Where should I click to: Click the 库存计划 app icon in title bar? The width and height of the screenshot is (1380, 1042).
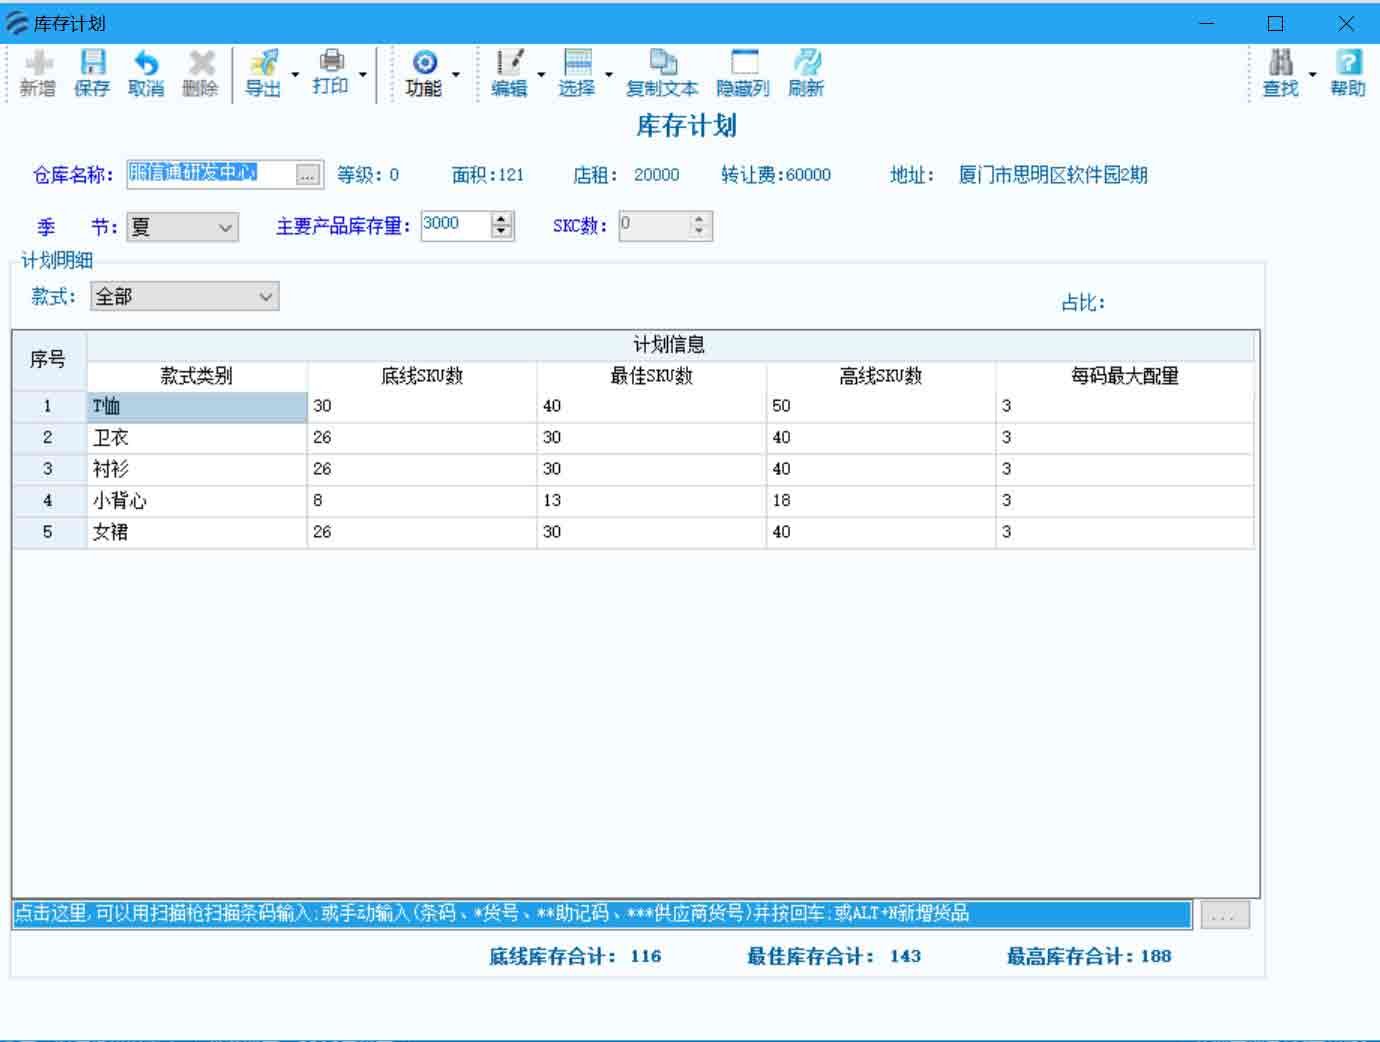pos(17,23)
